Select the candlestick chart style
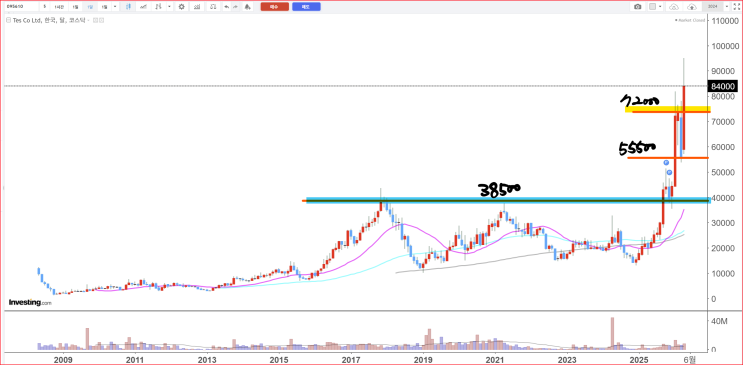743x365 pixels. tap(128, 7)
